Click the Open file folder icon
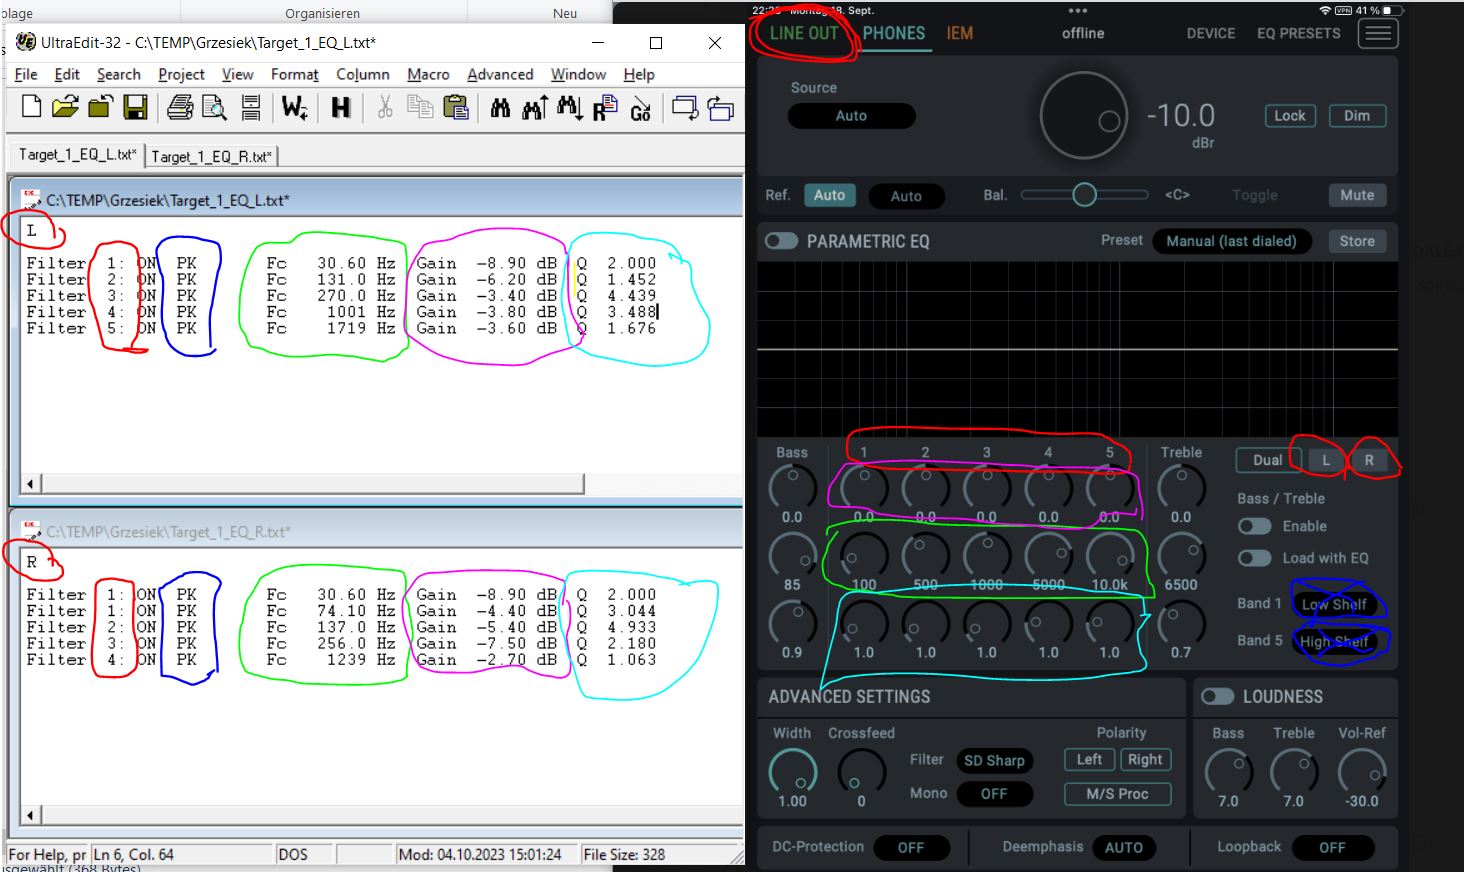Viewport: 1464px width, 872px height. [x=65, y=107]
